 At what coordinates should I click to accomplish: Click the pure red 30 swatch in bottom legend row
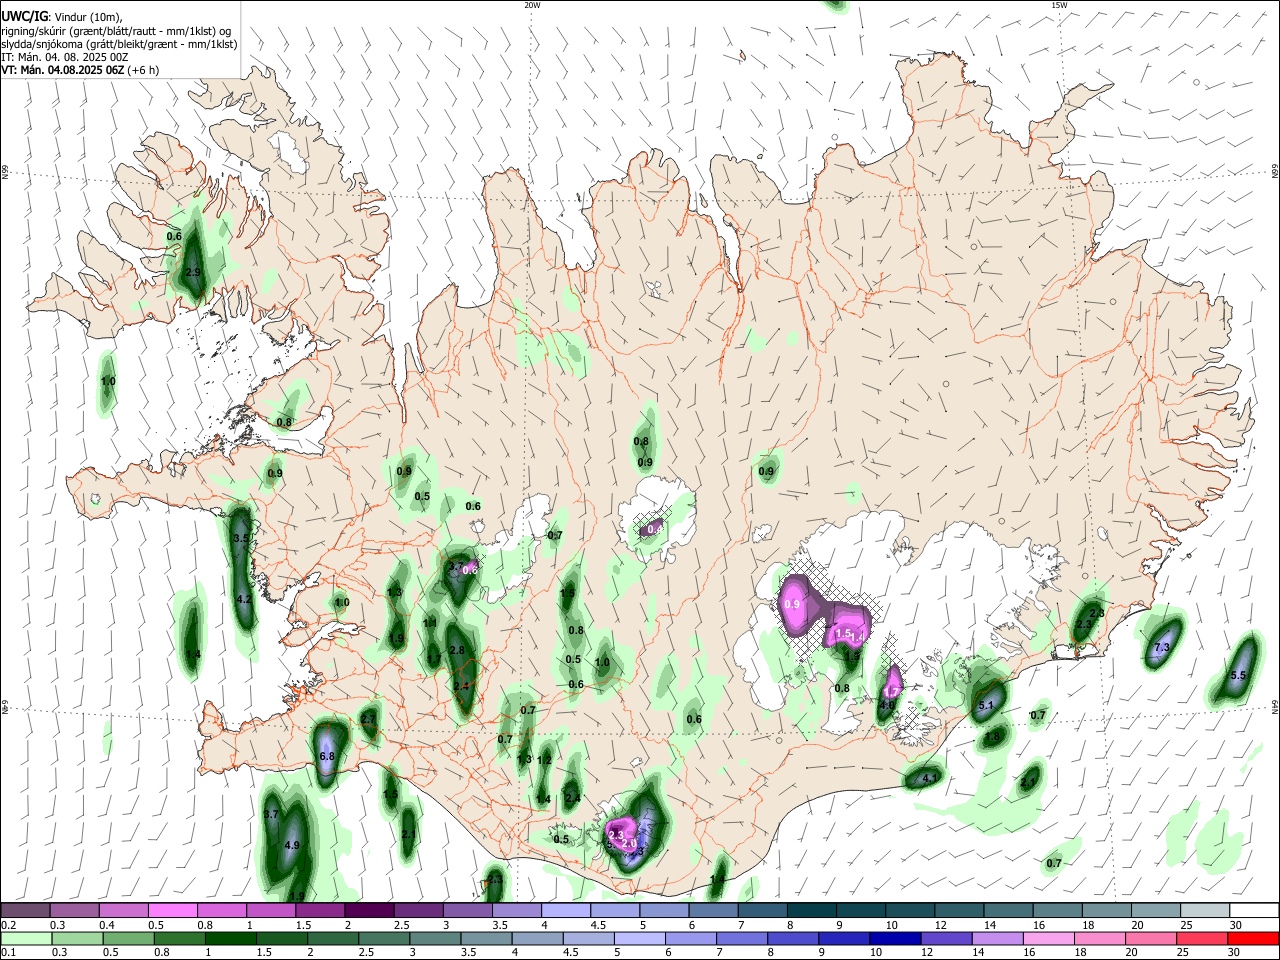(1254, 938)
